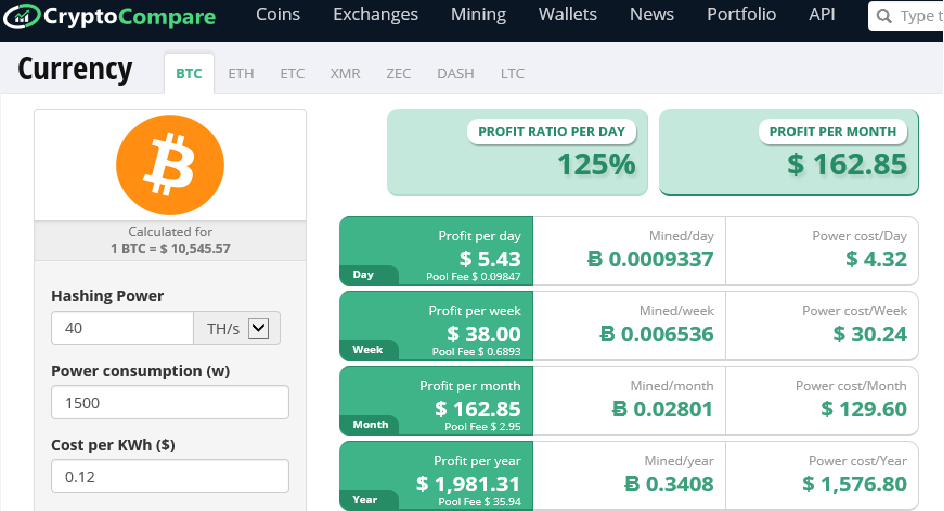The height and width of the screenshot is (511, 944).
Task: Click the Profit Ratio Per Day card
Action: (x=517, y=152)
